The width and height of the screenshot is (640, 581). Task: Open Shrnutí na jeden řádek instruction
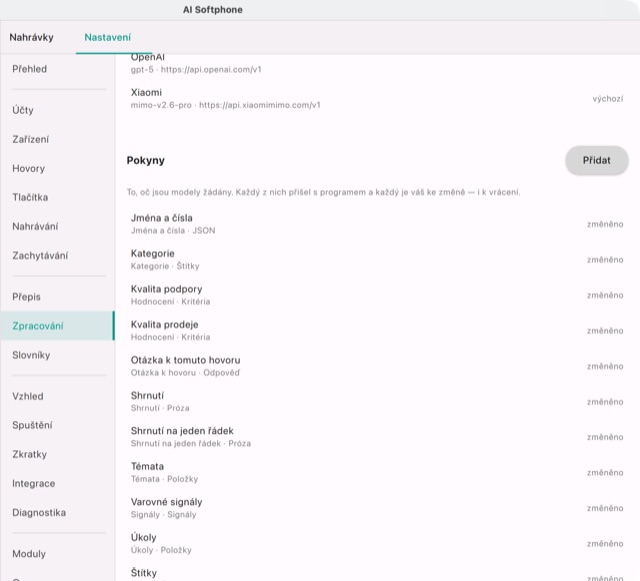click(x=377, y=437)
